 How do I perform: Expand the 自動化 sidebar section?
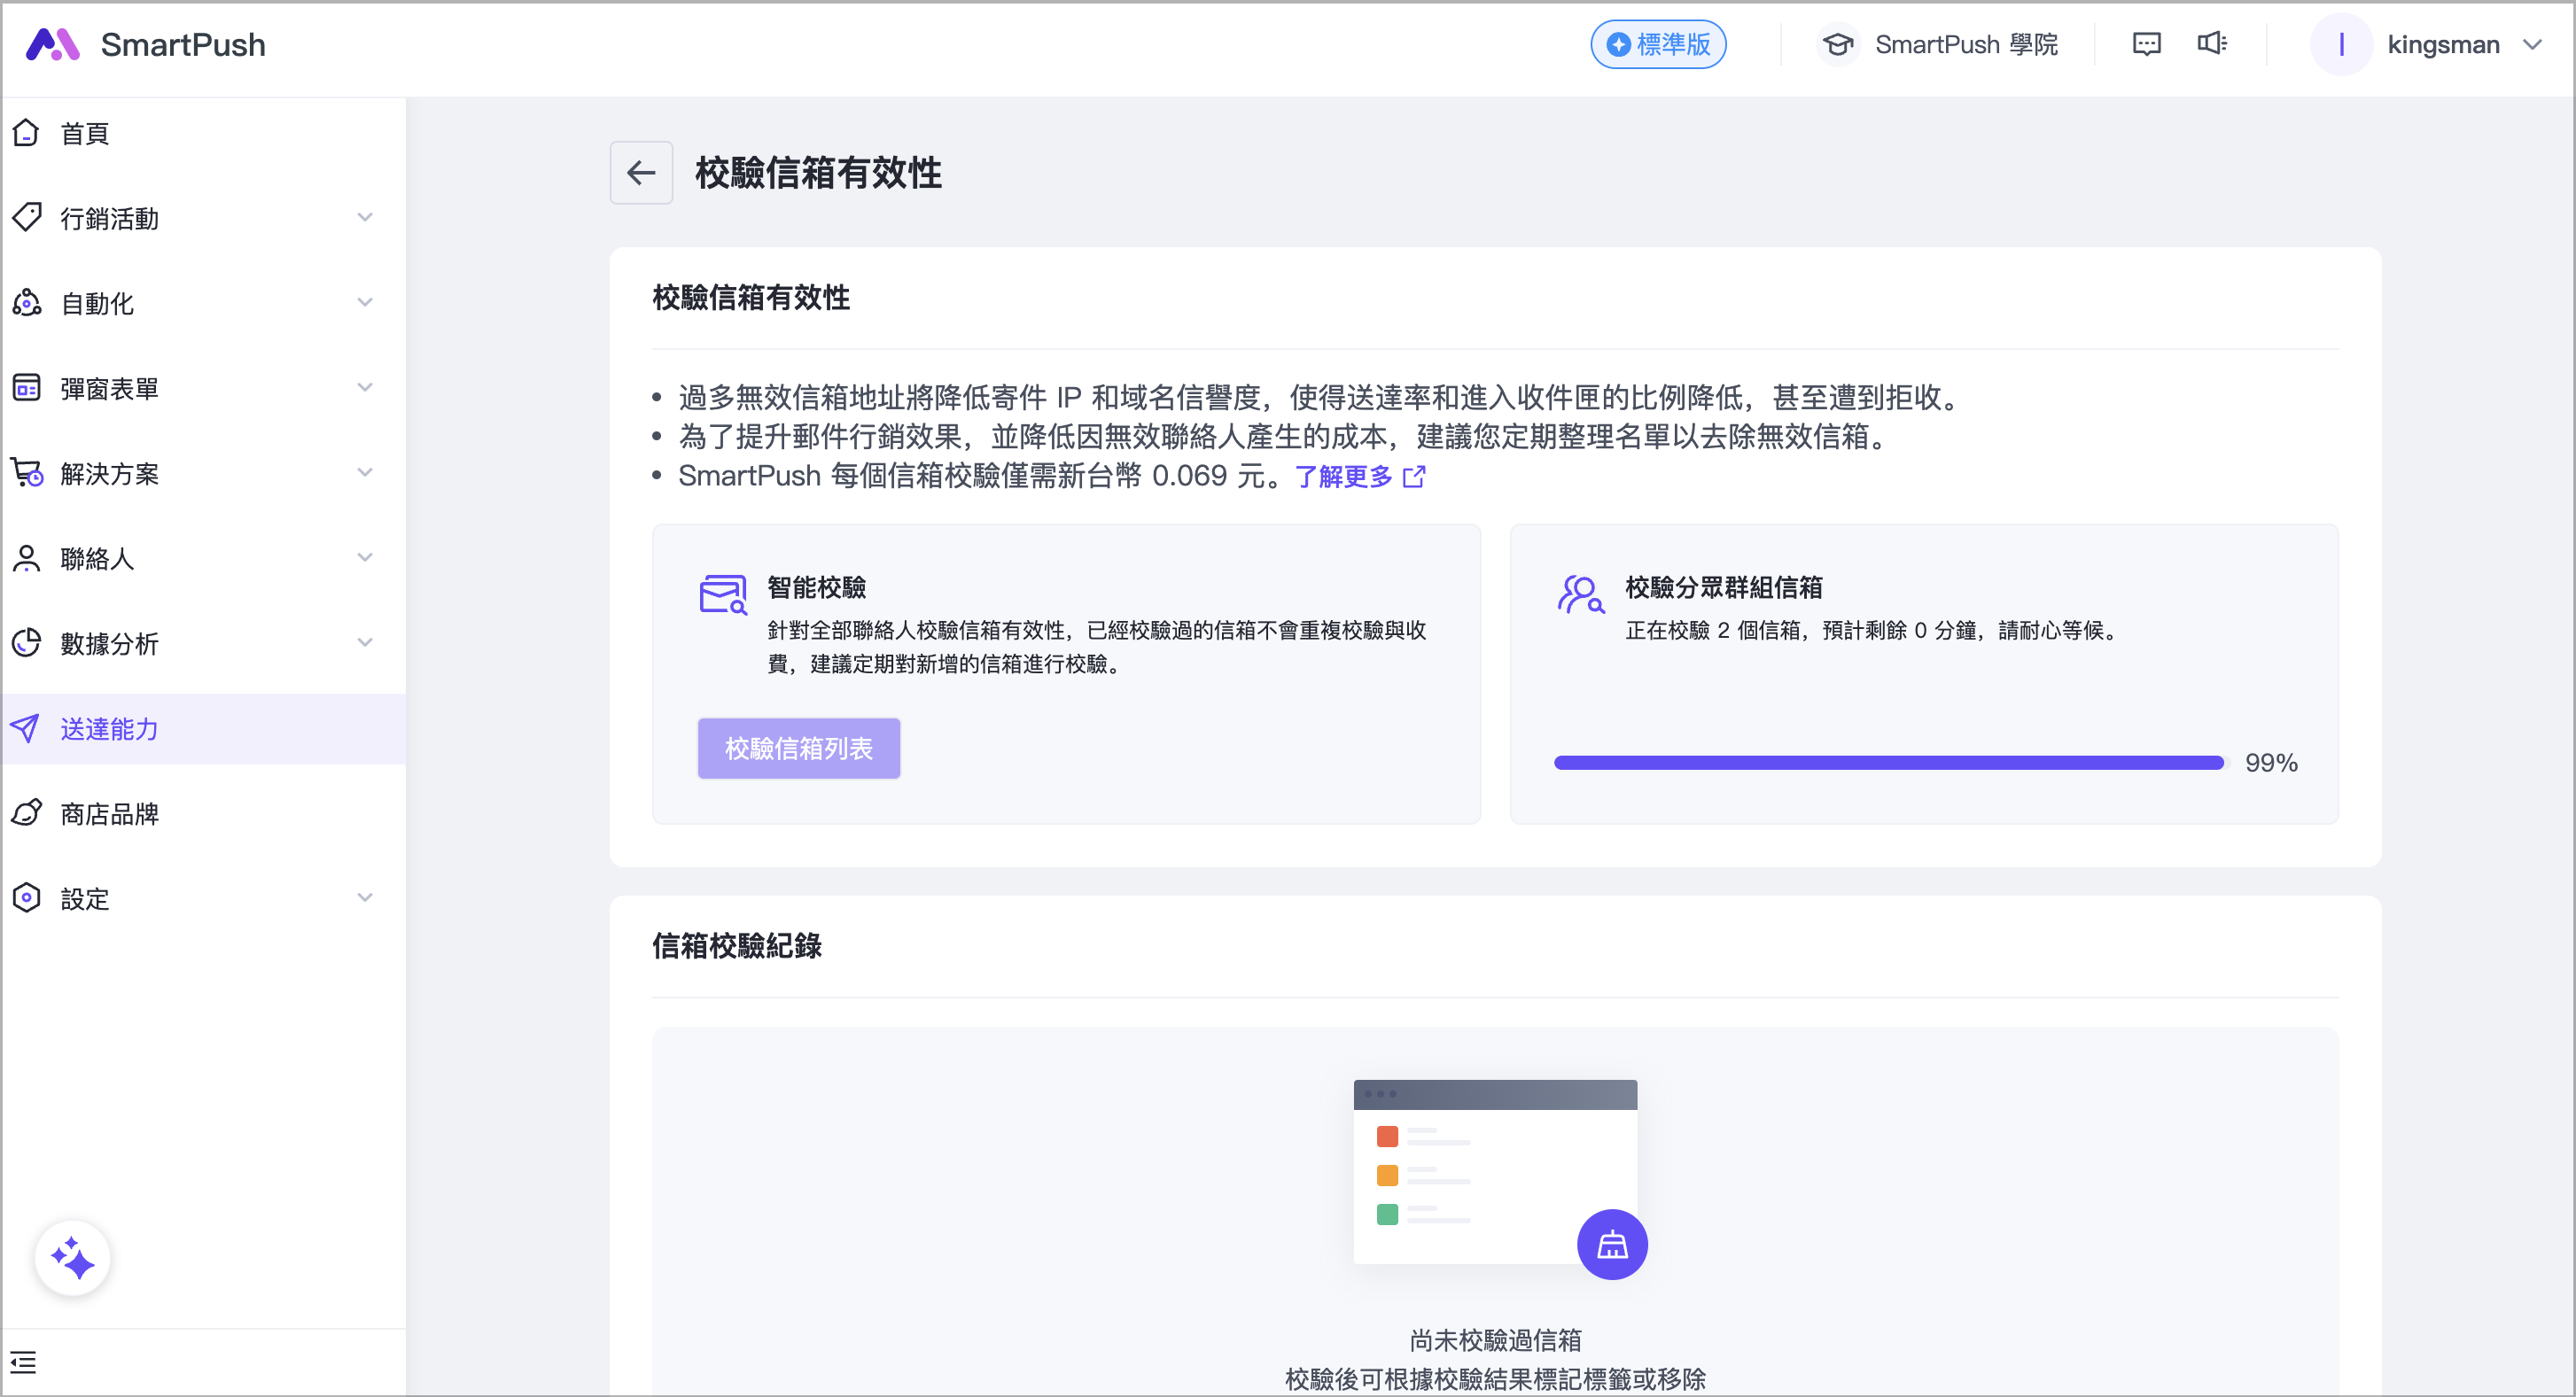[x=365, y=303]
